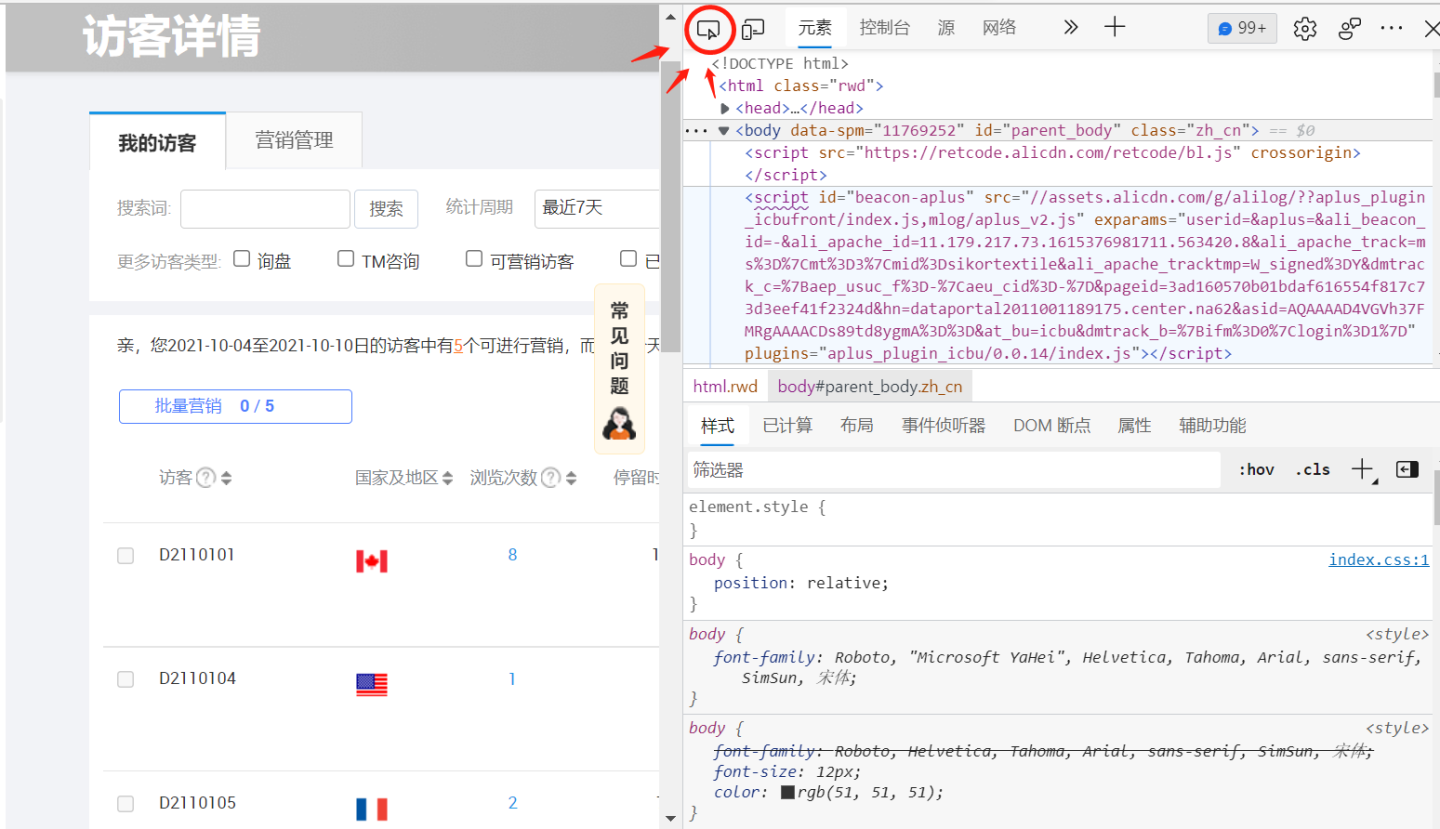1440x829 pixels.
Task: Select the 我的访客 page tab
Action: point(157,142)
